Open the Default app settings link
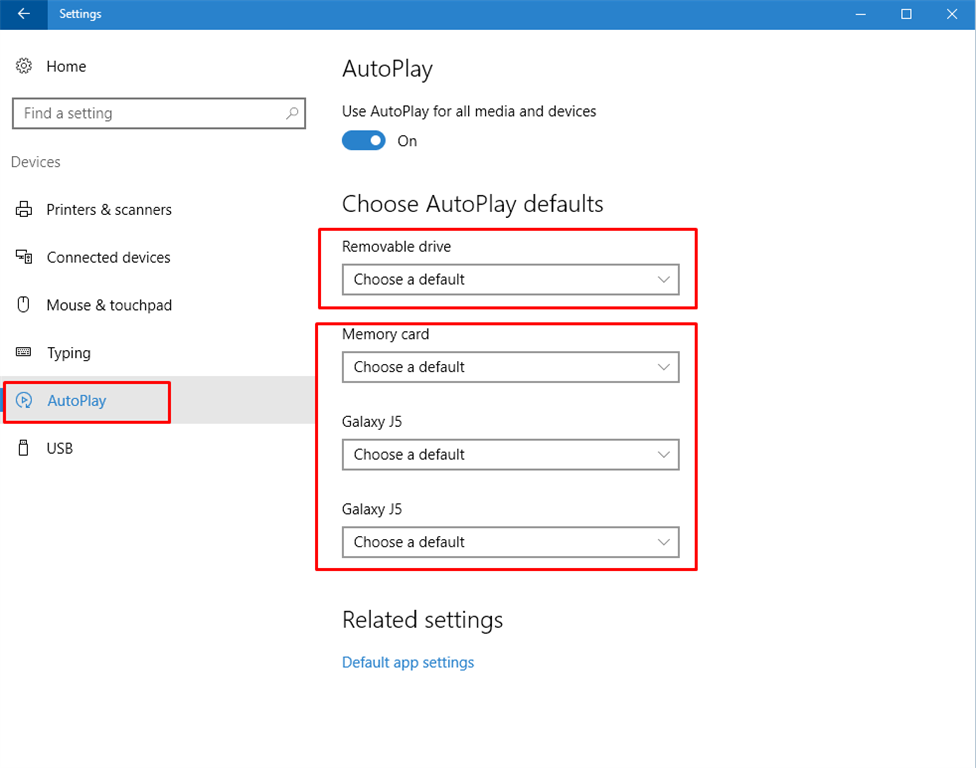 coord(408,662)
